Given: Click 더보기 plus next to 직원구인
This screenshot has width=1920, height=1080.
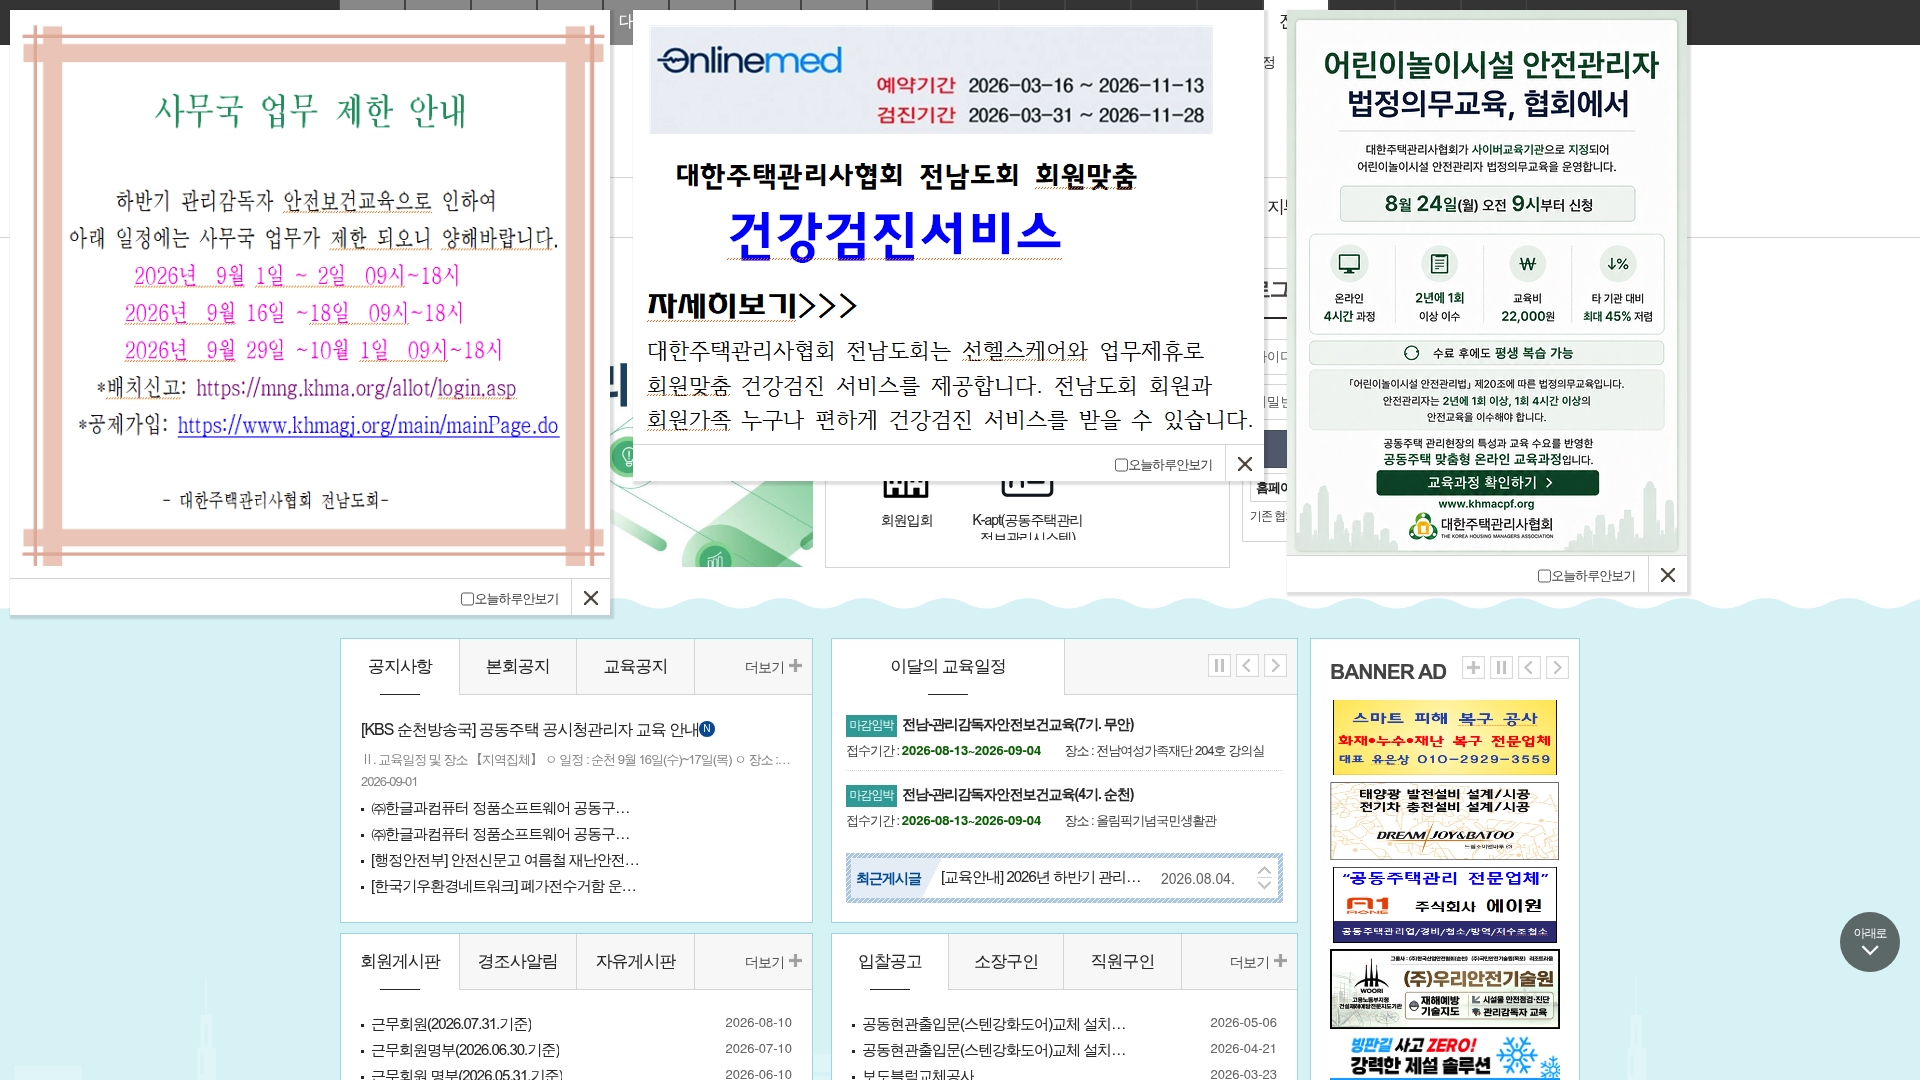Looking at the screenshot, I should click(x=1258, y=962).
